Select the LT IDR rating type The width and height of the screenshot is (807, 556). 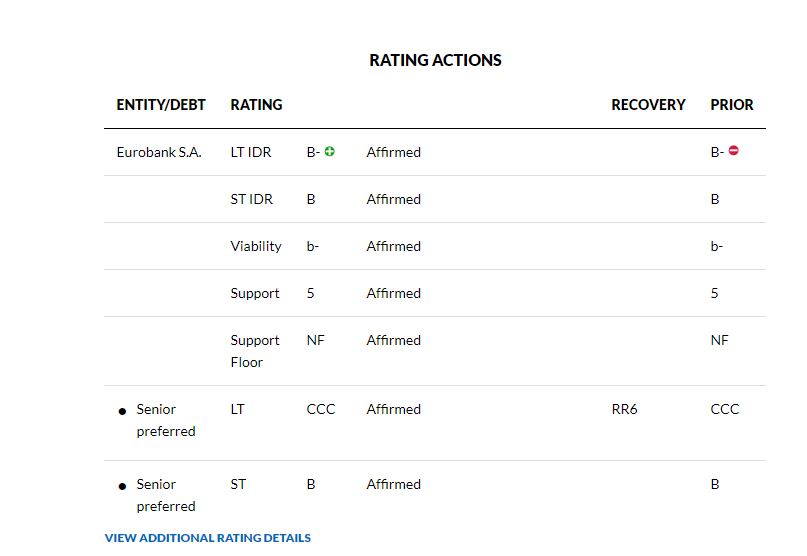pyautogui.click(x=251, y=152)
